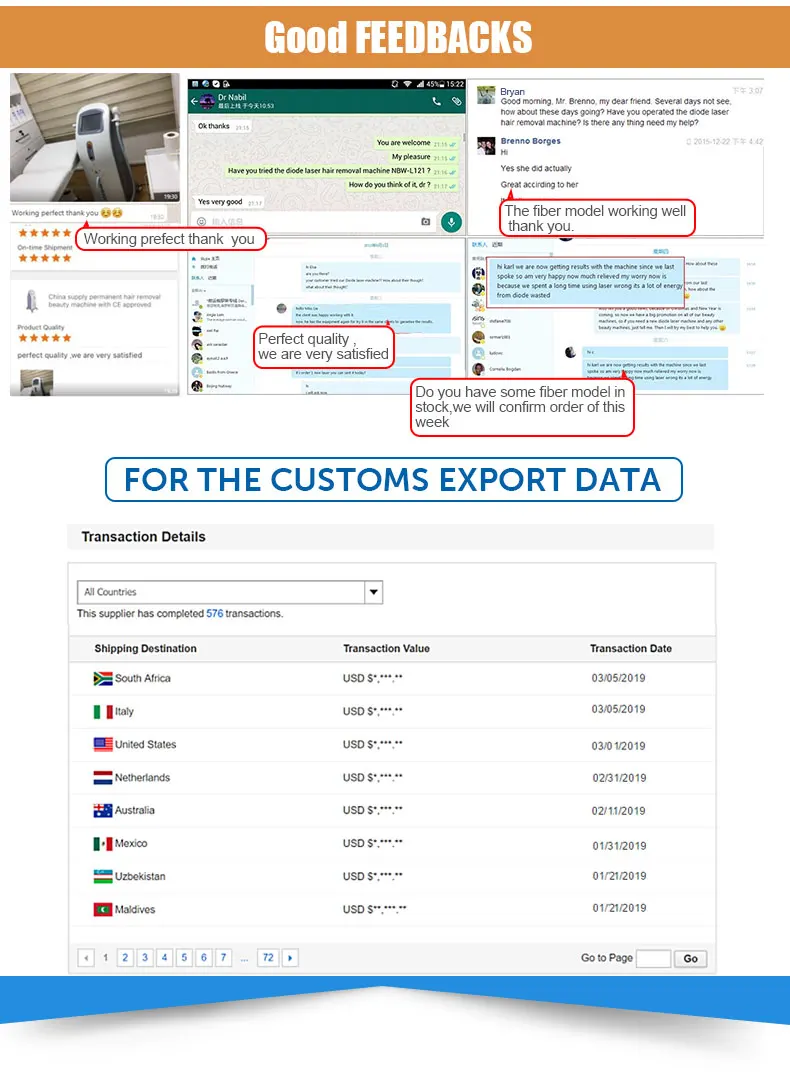Click the South Africa flag icon
Viewport: 790px width, 1073px height.
tap(103, 678)
